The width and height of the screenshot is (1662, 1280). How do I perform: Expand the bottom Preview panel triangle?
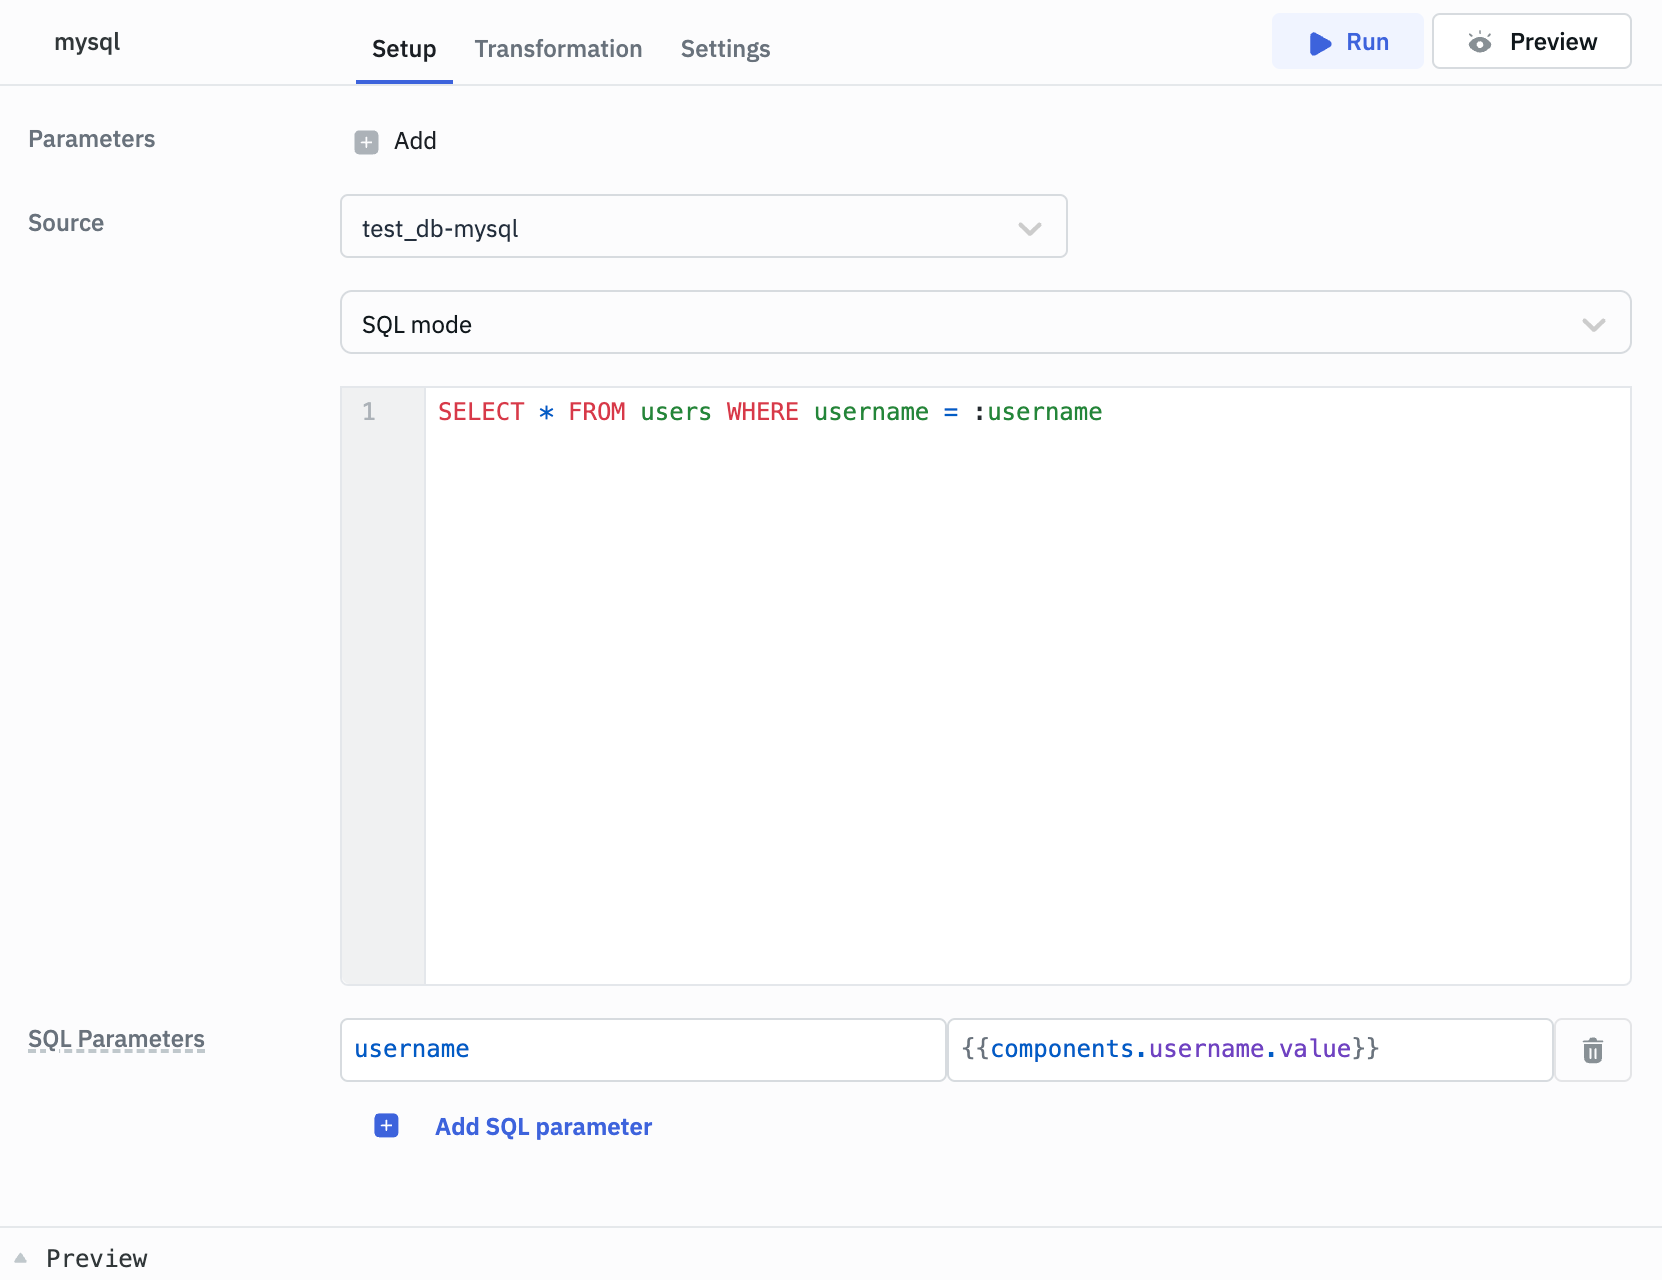20,1258
